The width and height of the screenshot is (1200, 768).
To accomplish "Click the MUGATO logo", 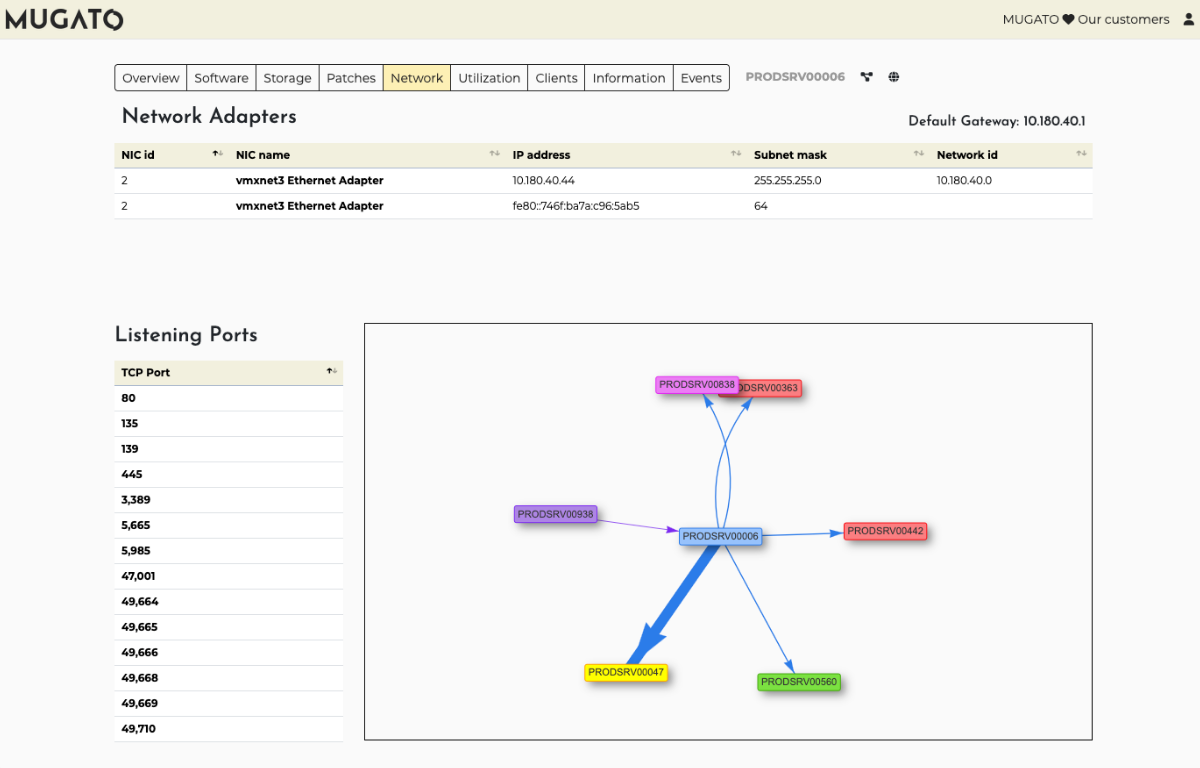I will (64, 19).
